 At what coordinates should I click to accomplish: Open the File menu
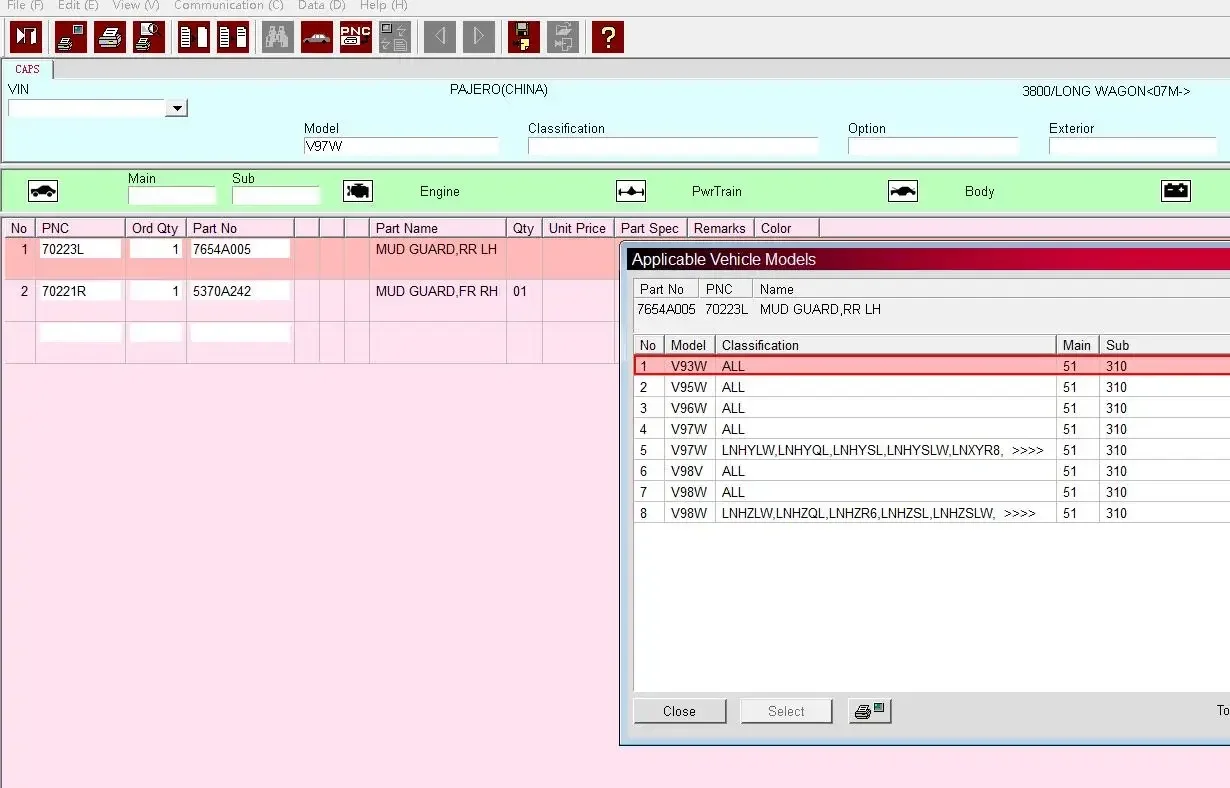(25, 5)
